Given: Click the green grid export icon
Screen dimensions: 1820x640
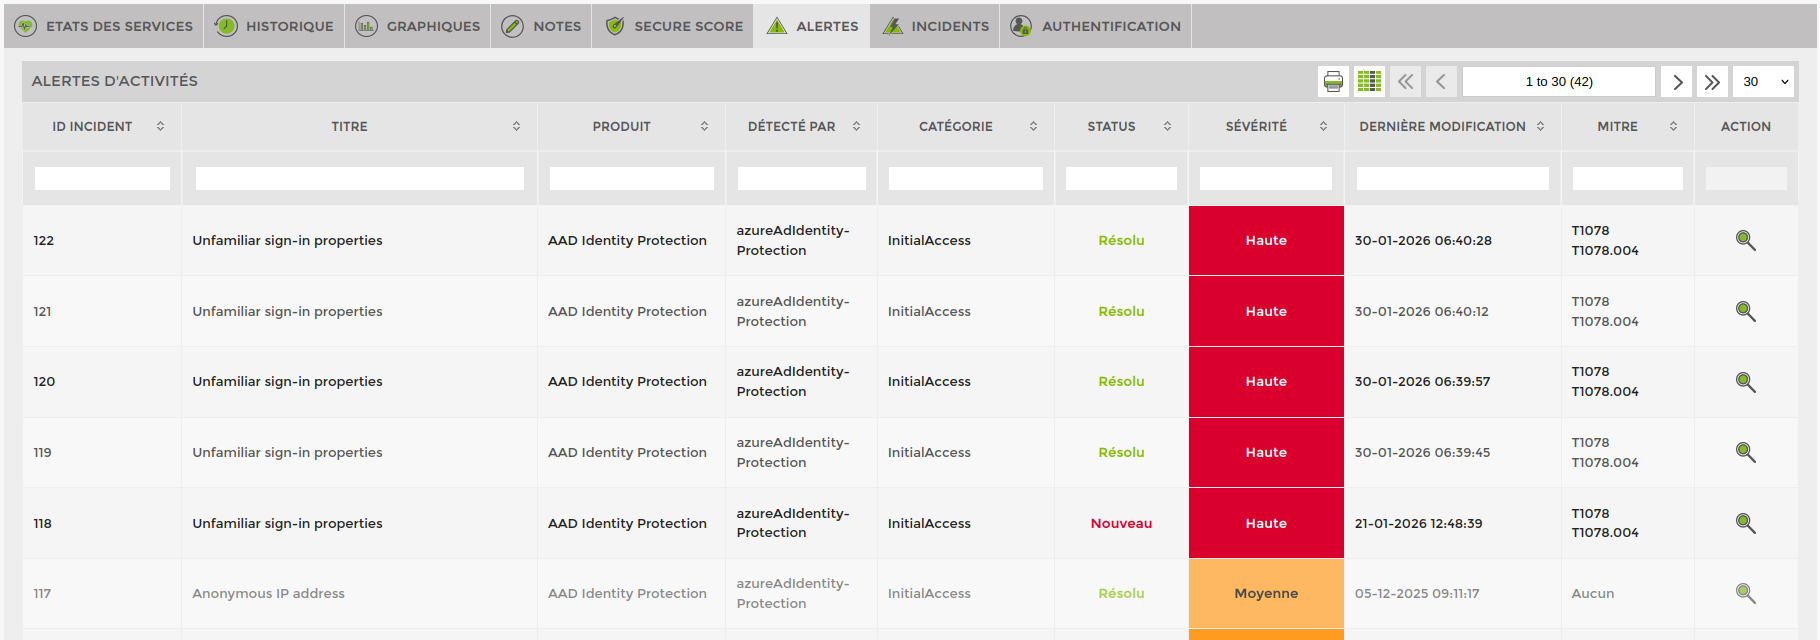Looking at the screenshot, I should (1369, 82).
